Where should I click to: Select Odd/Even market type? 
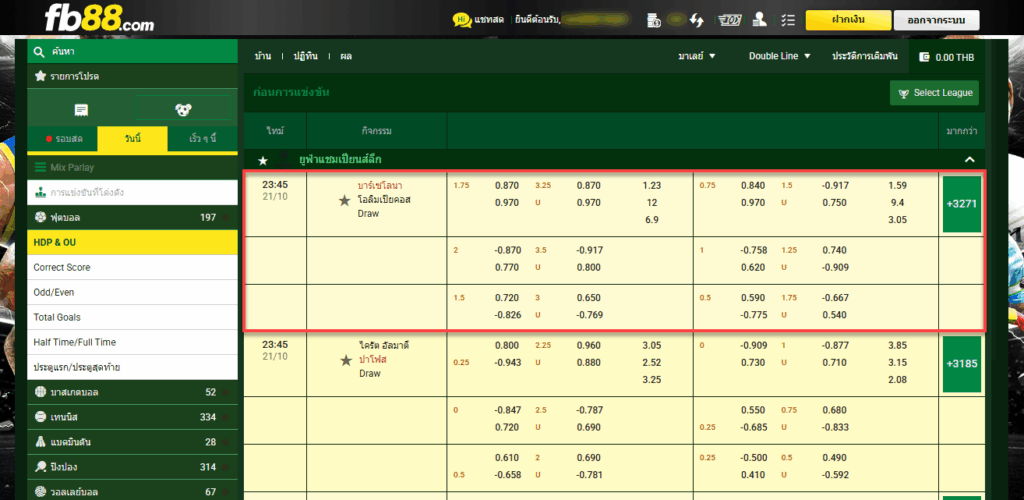click(x=133, y=292)
